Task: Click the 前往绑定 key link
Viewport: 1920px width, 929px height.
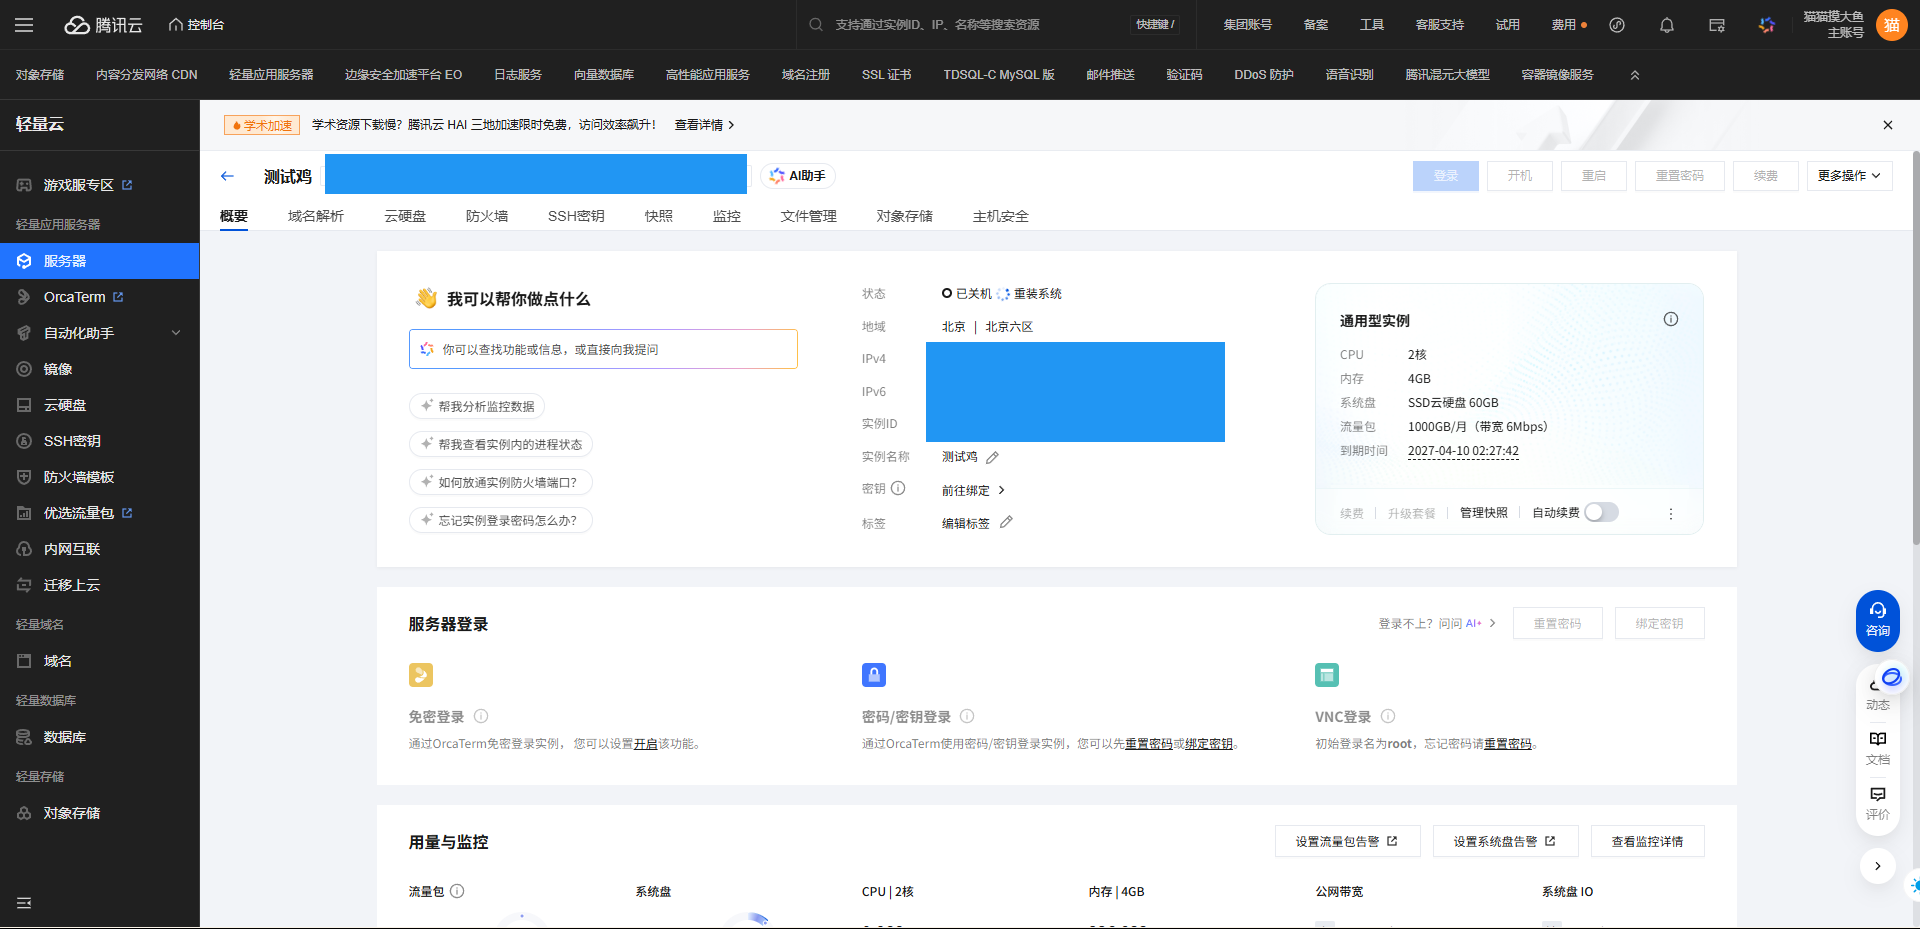Action: (972, 491)
